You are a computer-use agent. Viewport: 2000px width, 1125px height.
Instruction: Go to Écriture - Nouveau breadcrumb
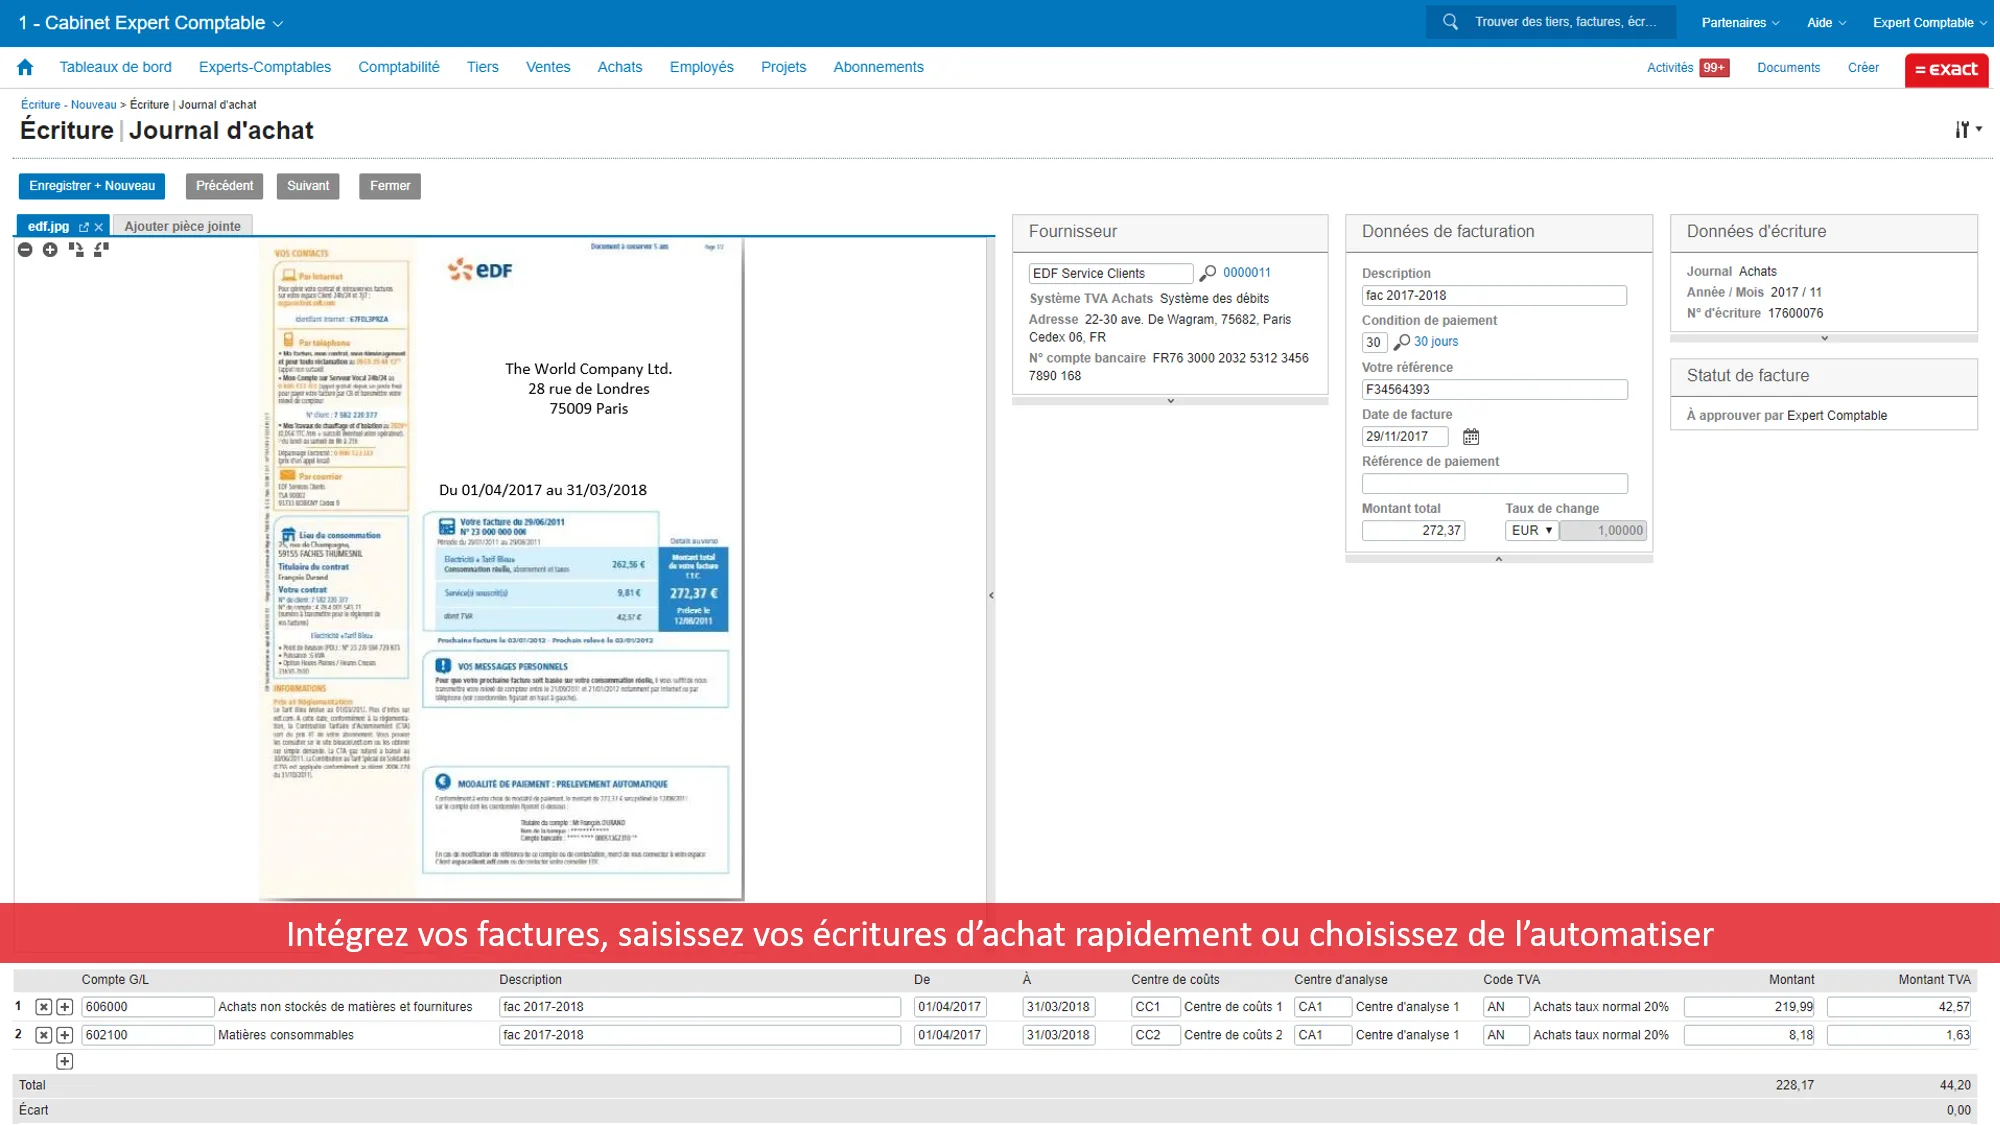click(69, 105)
